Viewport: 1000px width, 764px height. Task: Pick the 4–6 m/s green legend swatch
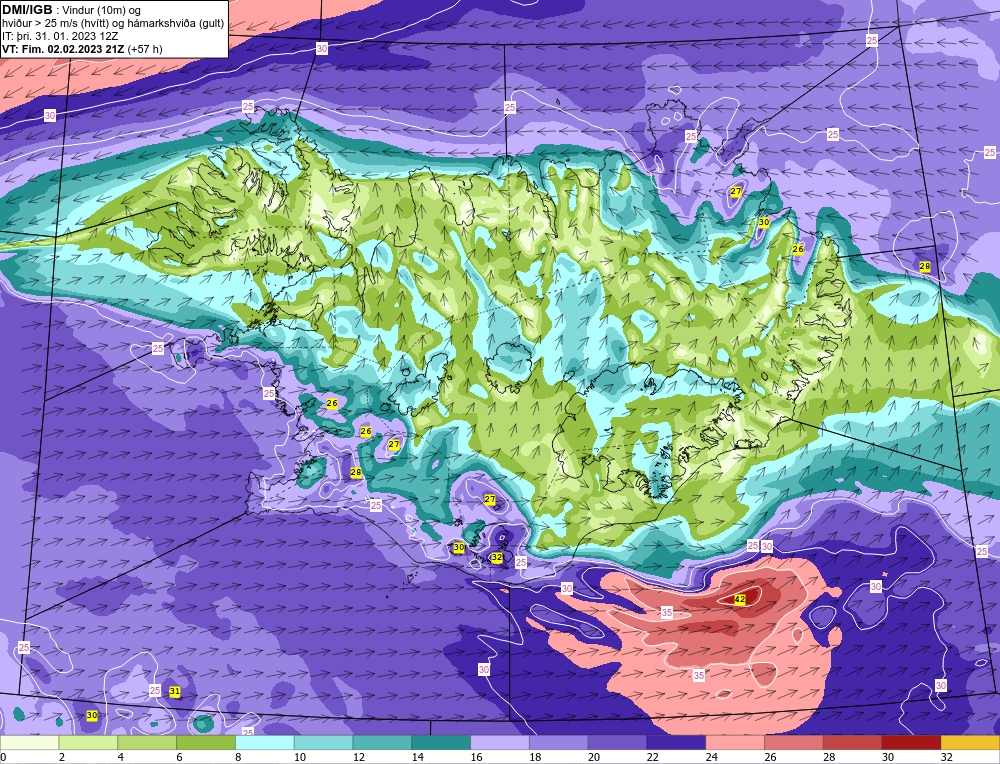(x=147, y=742)
